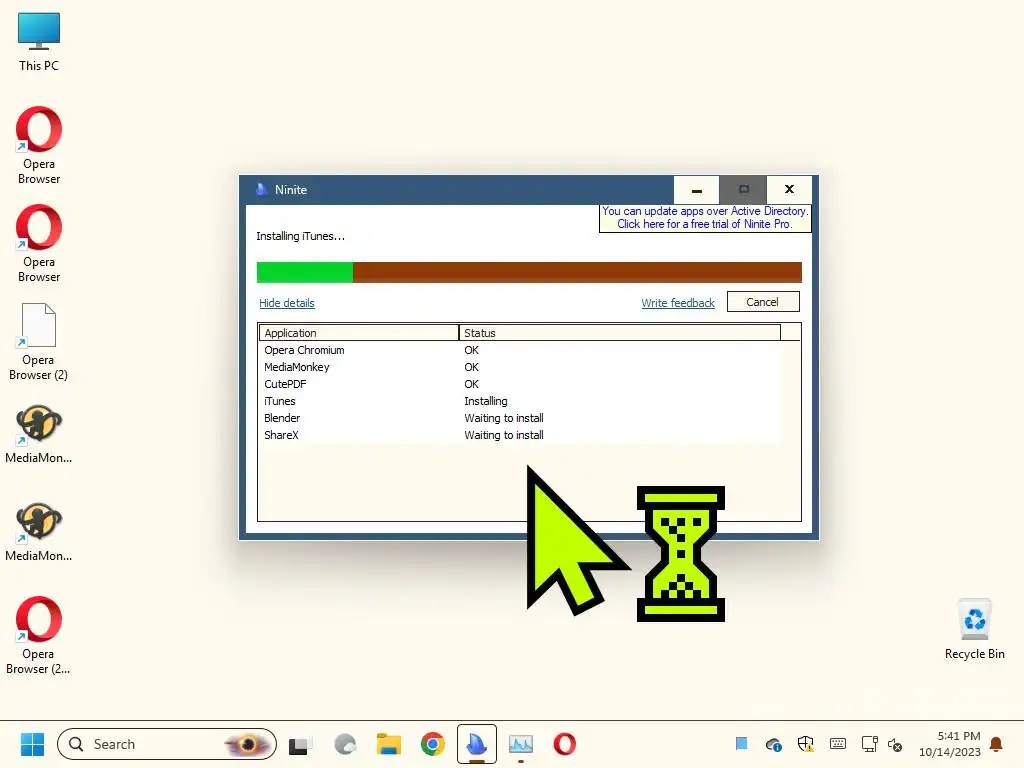Select the CutePDF row

tap(519, 384)
